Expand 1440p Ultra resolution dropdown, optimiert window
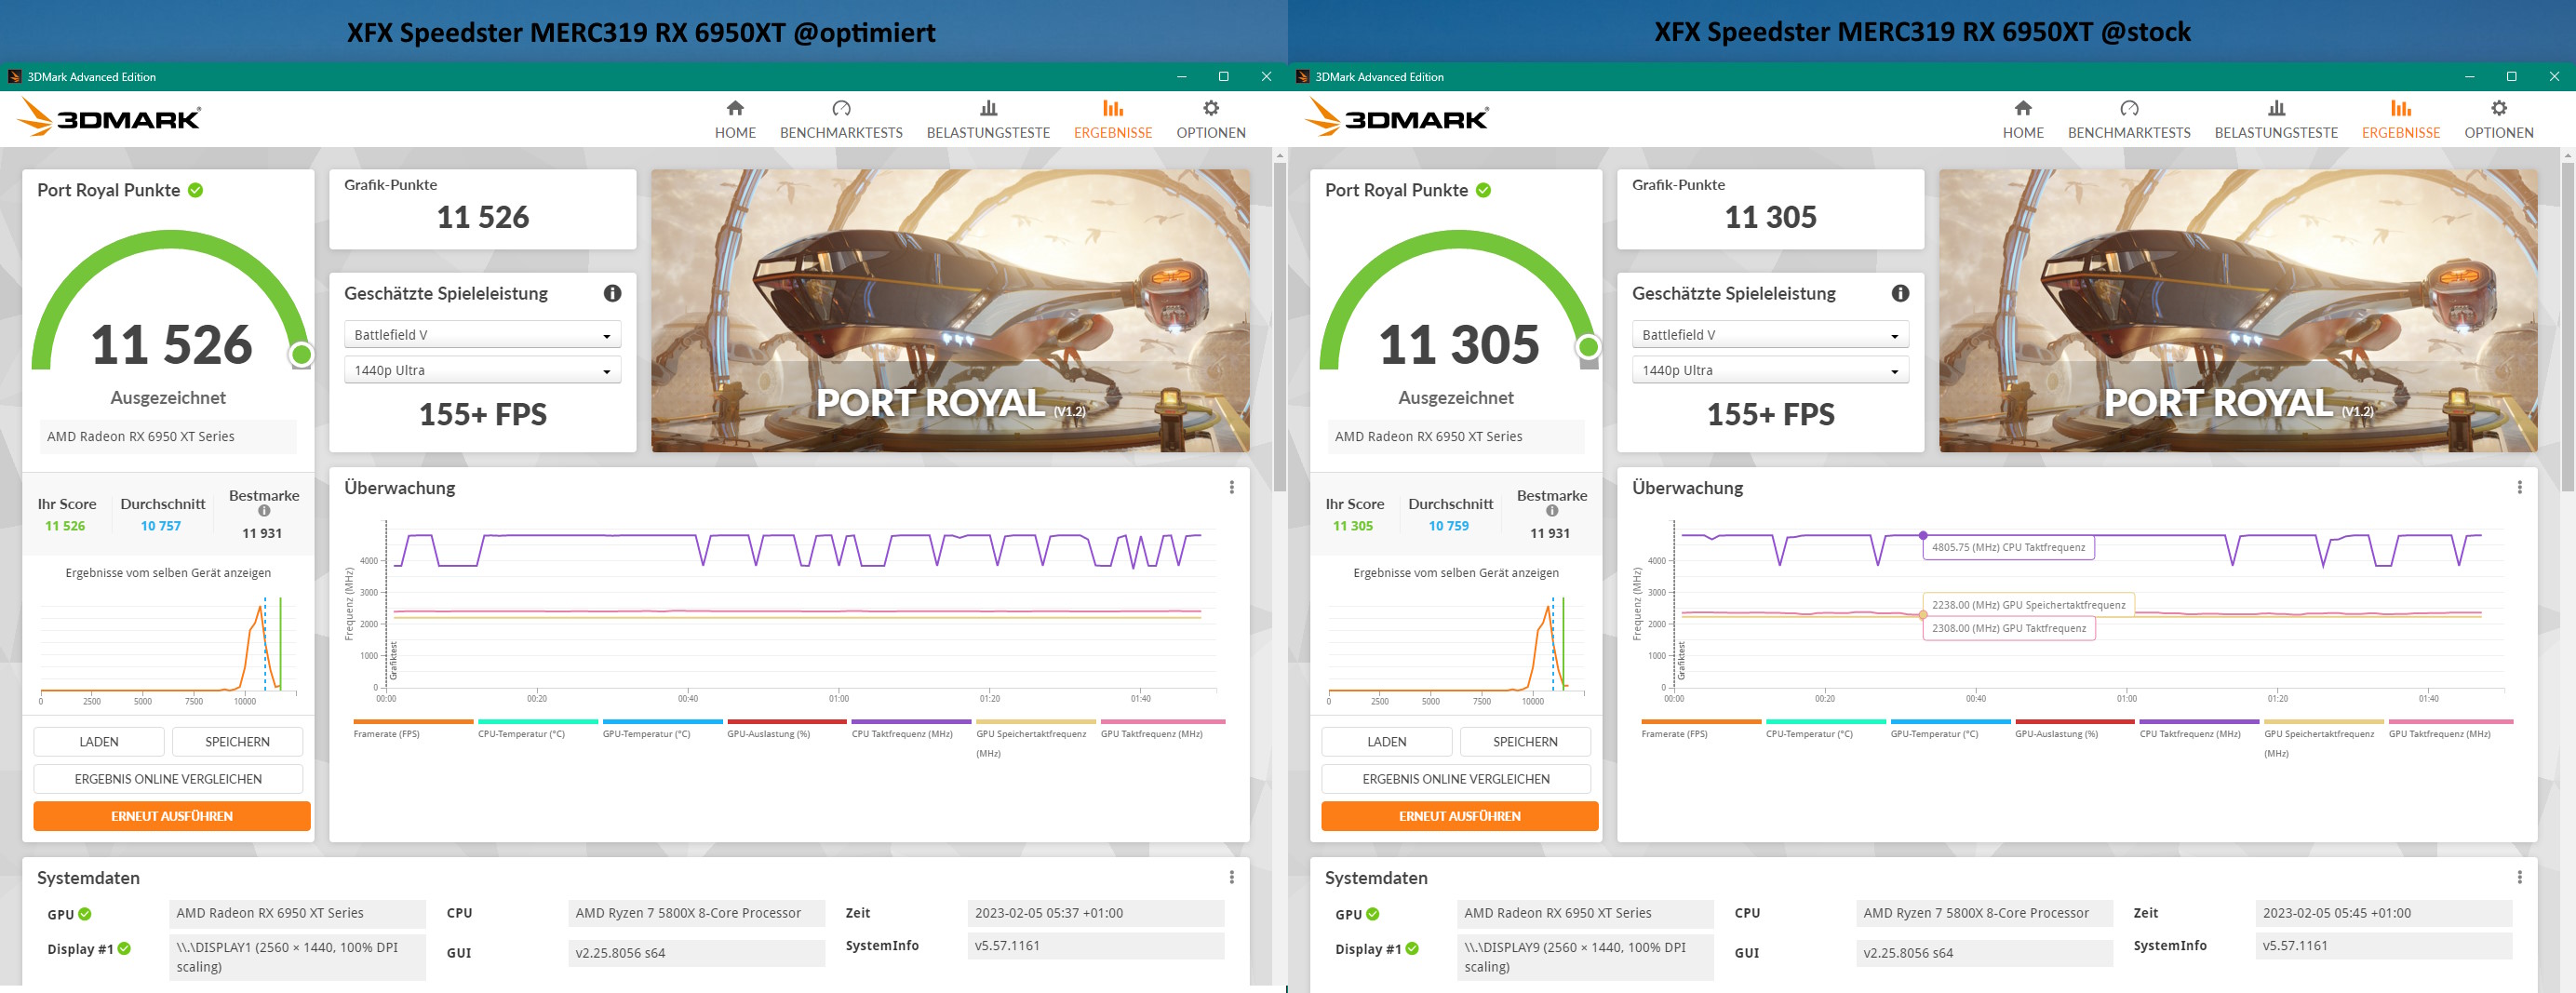The image size is (2576, 993). [482, 370]
